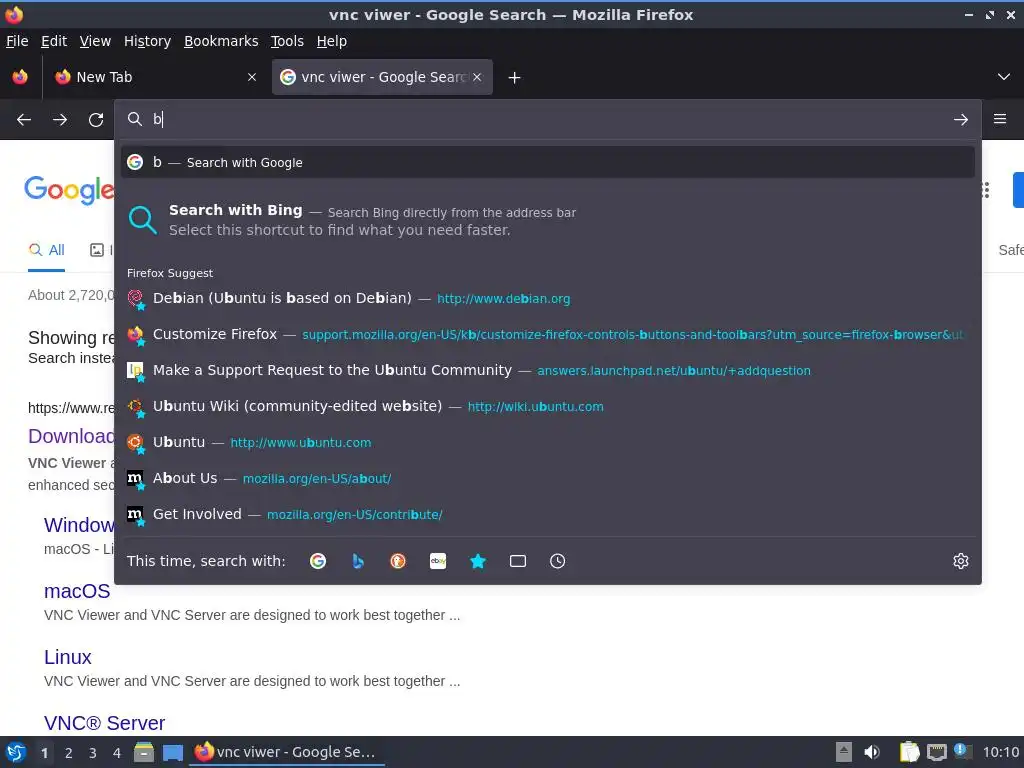Open the Tools menu
This screenshot has width=1024, height=768.
[x=287, y=41]
